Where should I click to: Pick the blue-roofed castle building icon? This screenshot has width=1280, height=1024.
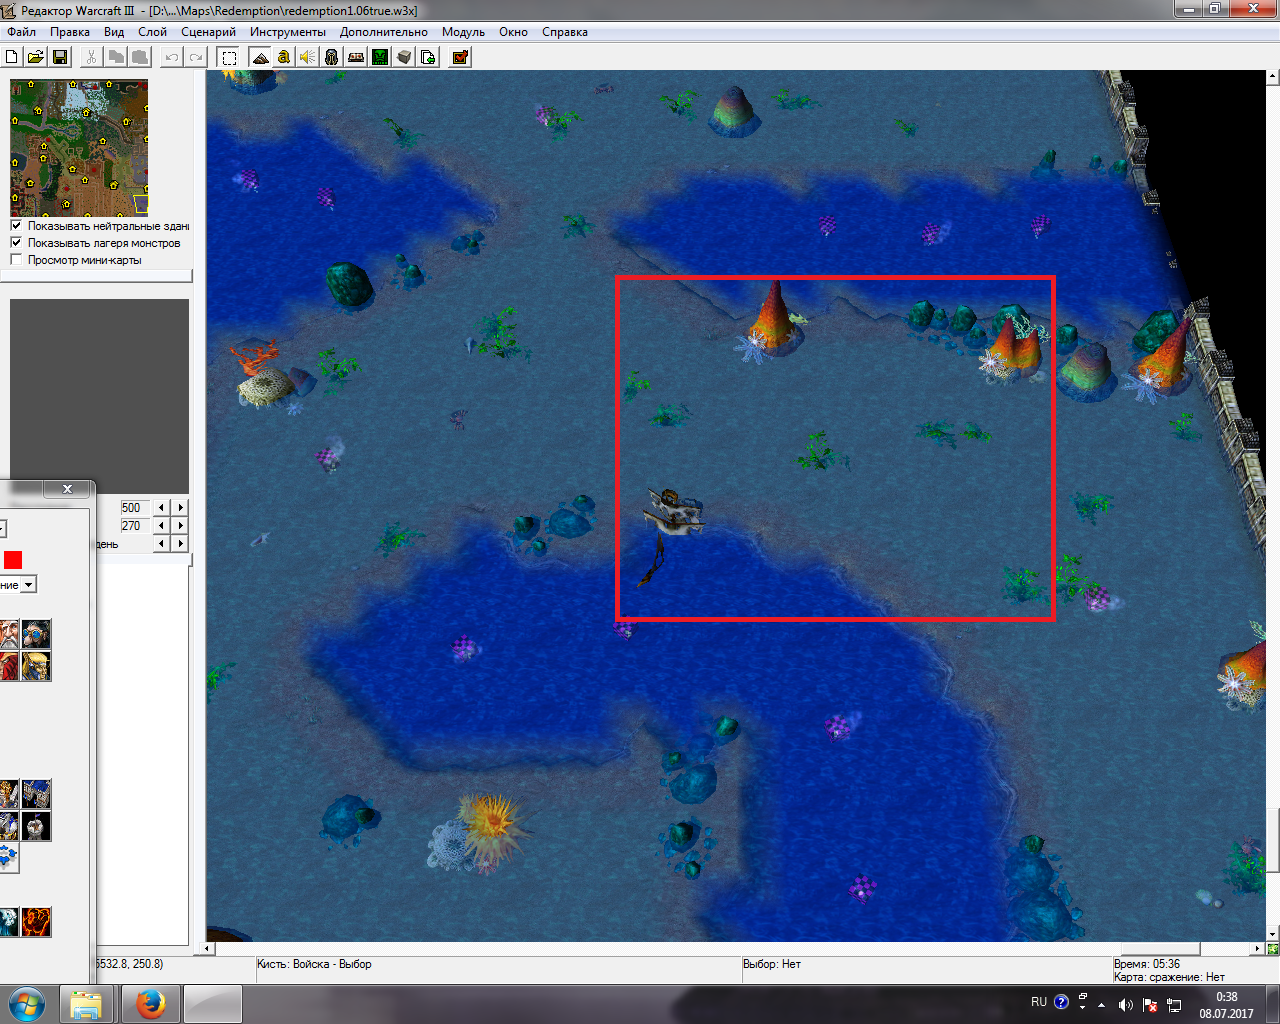36,794
